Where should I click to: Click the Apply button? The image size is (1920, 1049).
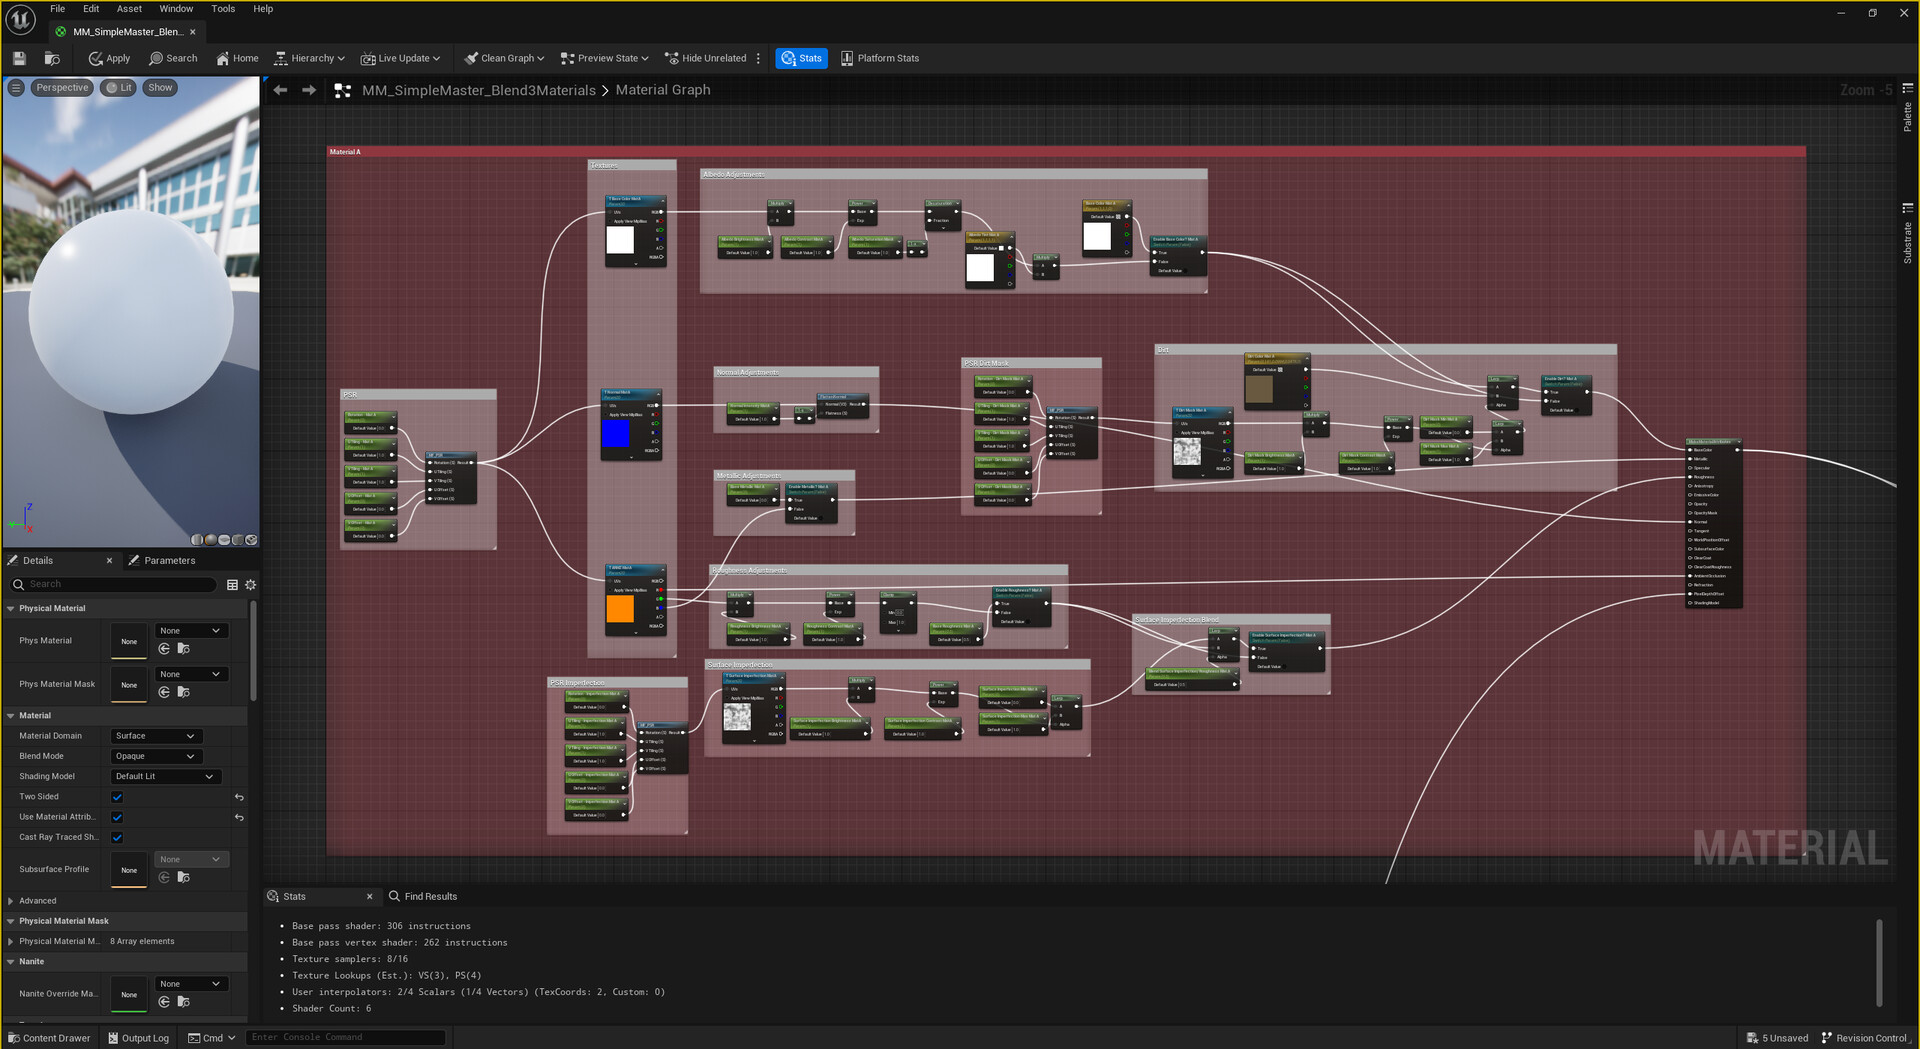[109, 58]
